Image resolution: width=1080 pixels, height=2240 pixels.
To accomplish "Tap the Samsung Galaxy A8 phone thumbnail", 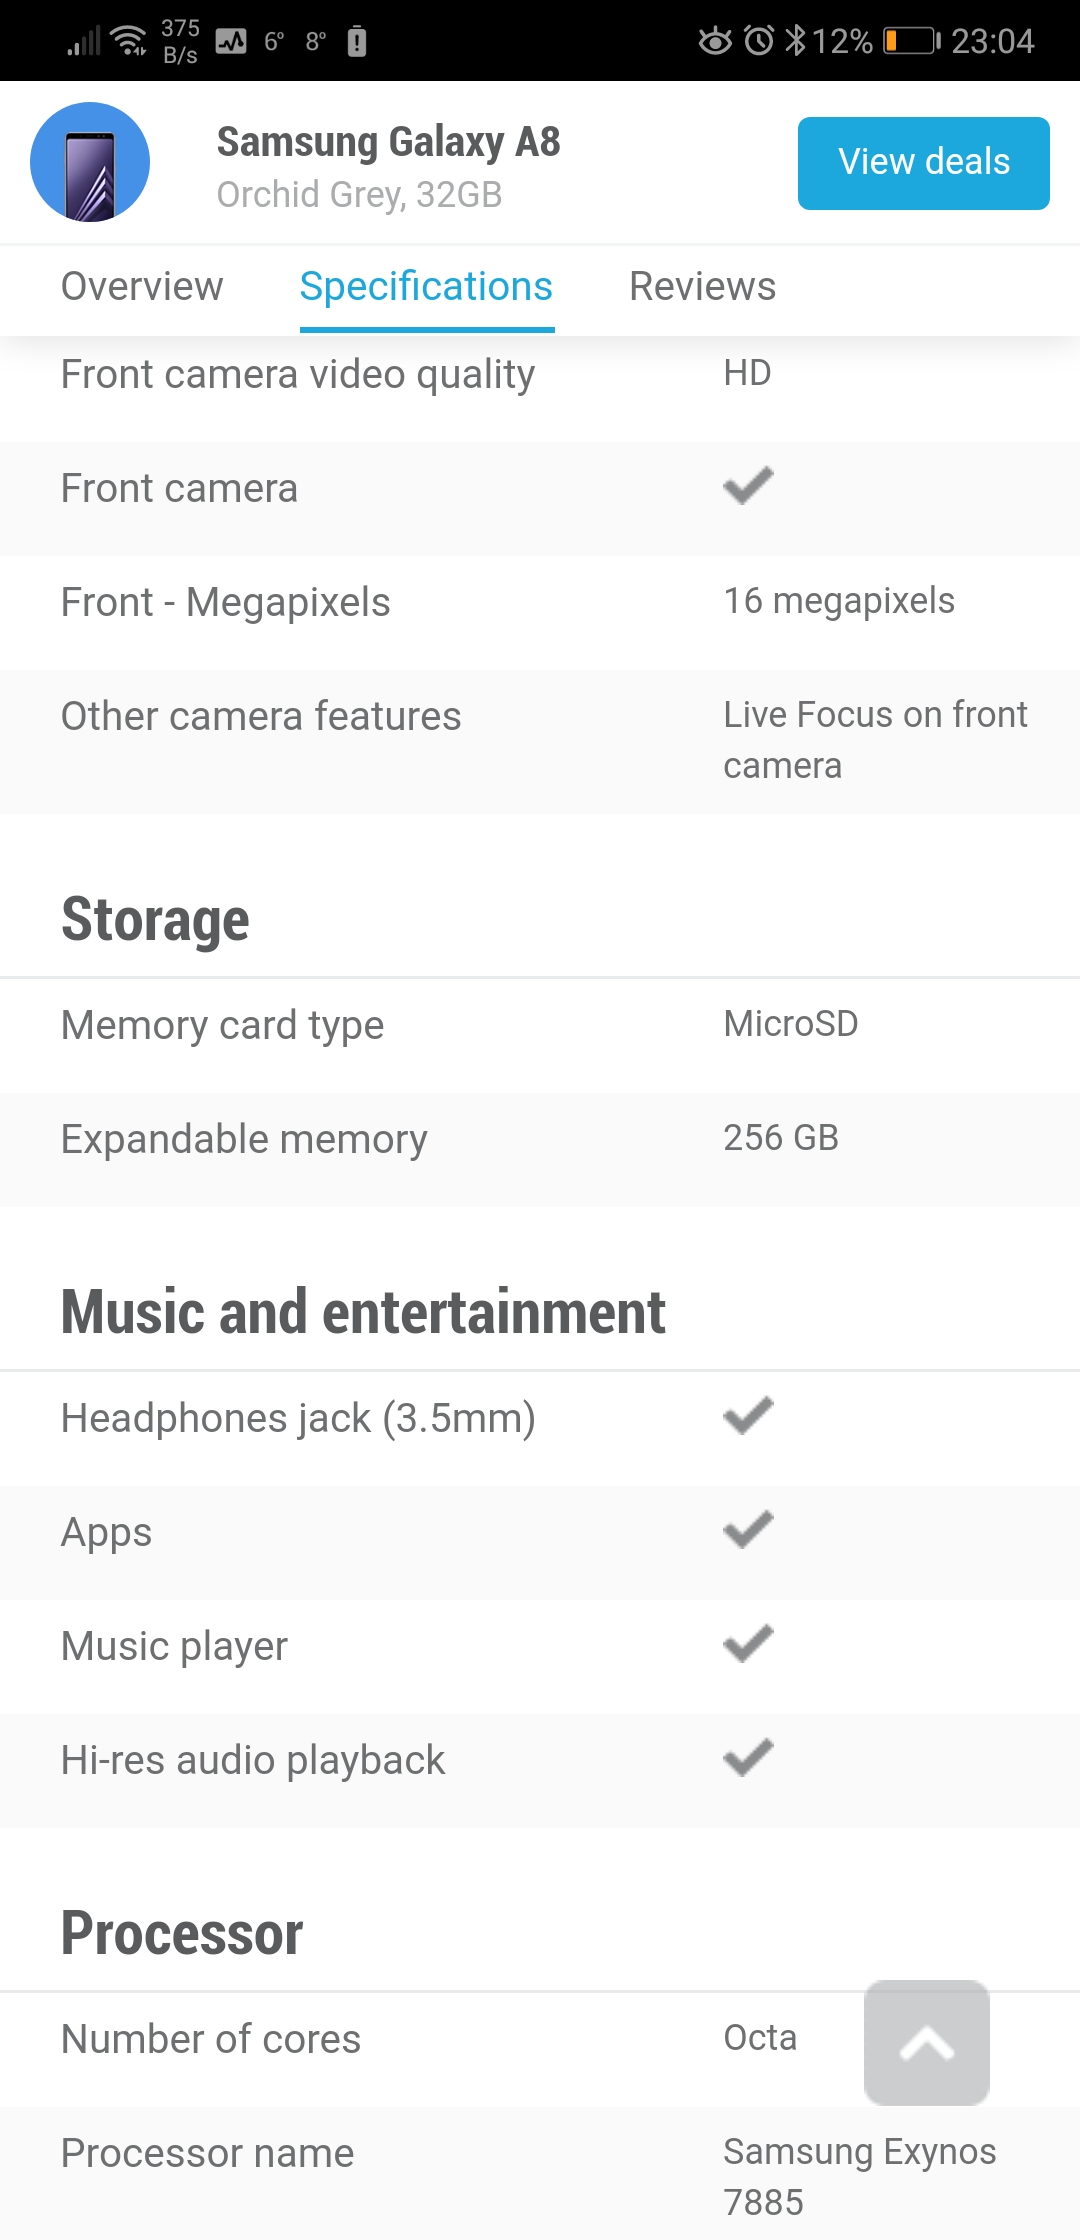I will click(x=90, y=162).
